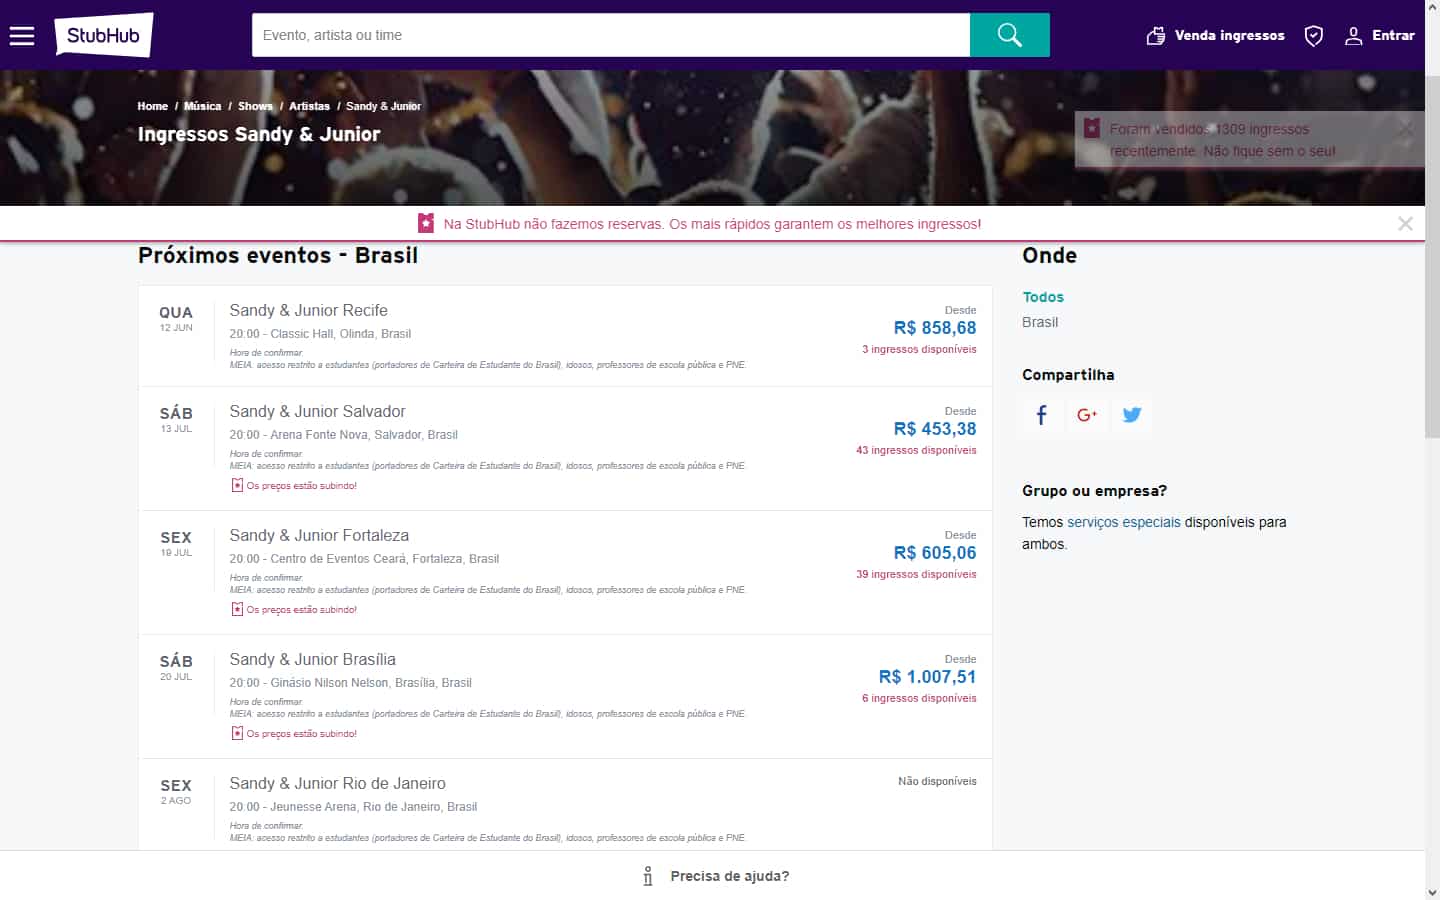Share on Google Plus
Screen dimensions: 1440x900
tap(1087, 415)
